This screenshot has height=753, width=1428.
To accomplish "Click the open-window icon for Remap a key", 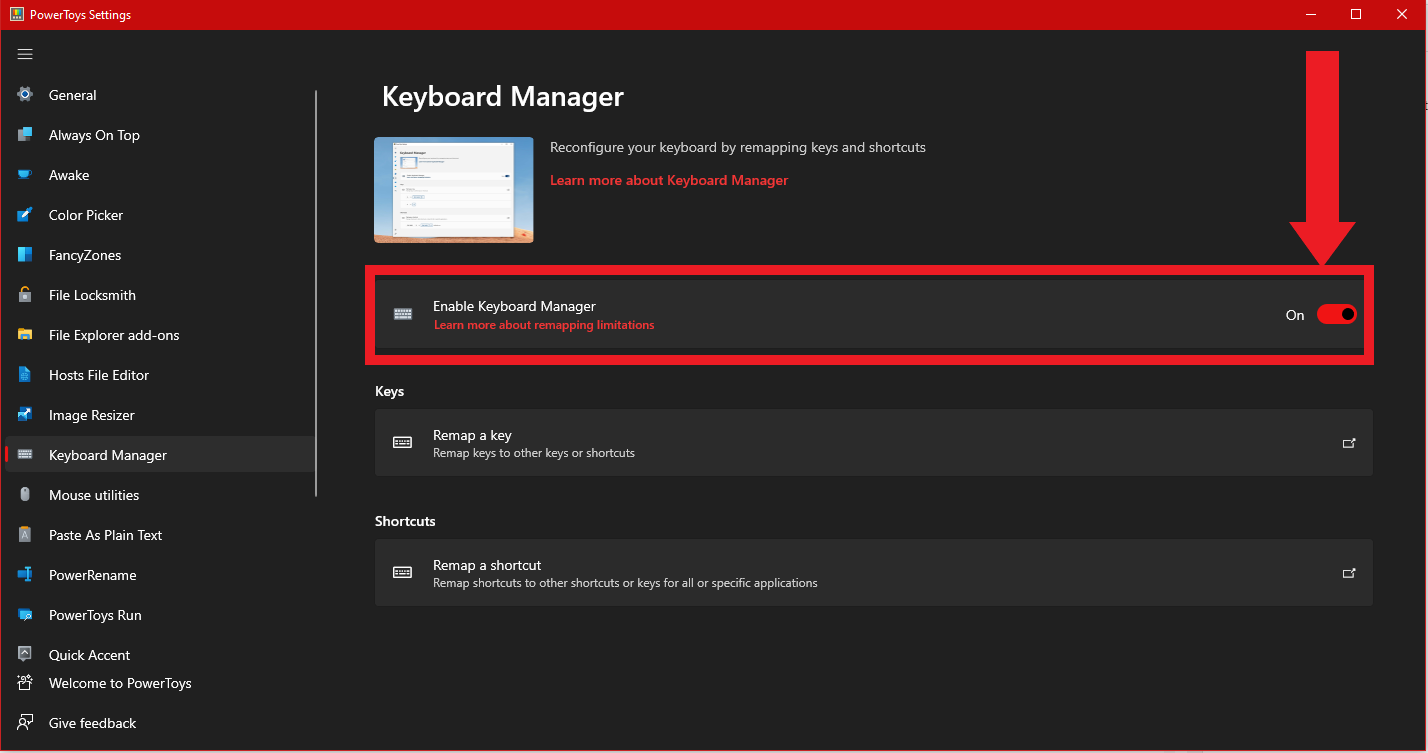I will point(1349,443).
